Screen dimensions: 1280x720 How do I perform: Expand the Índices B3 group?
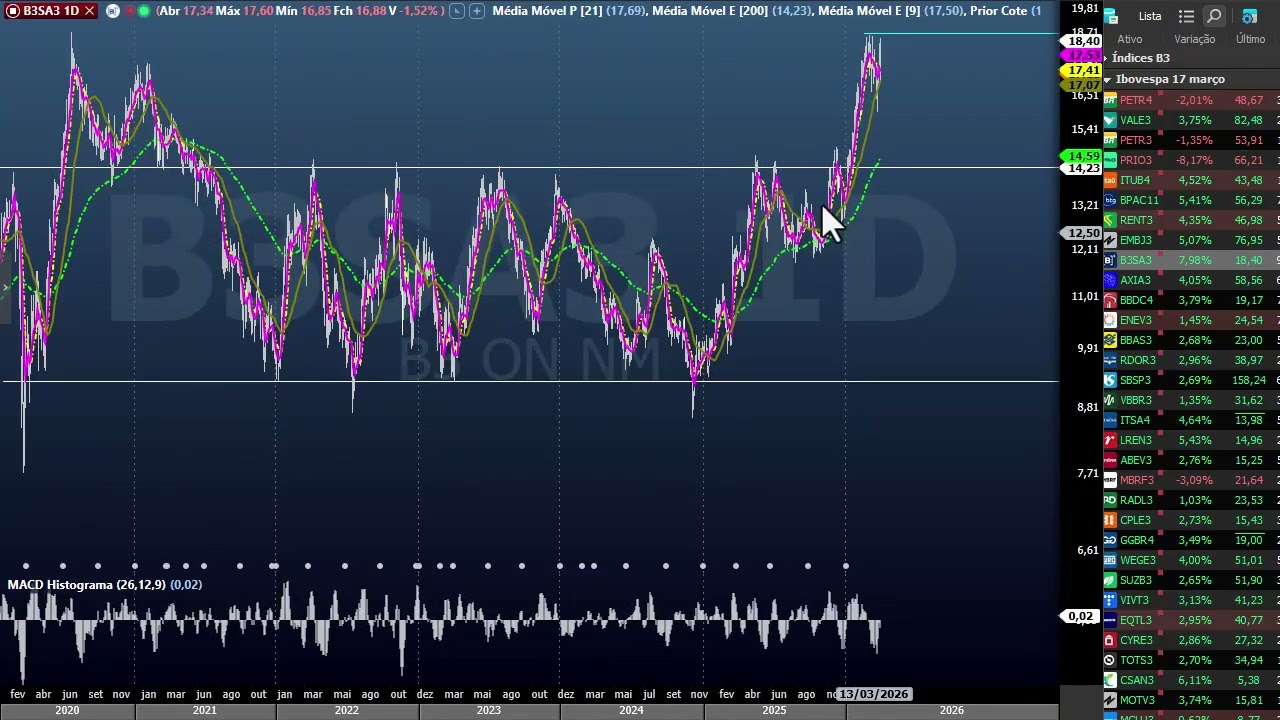click(1105, 58)
